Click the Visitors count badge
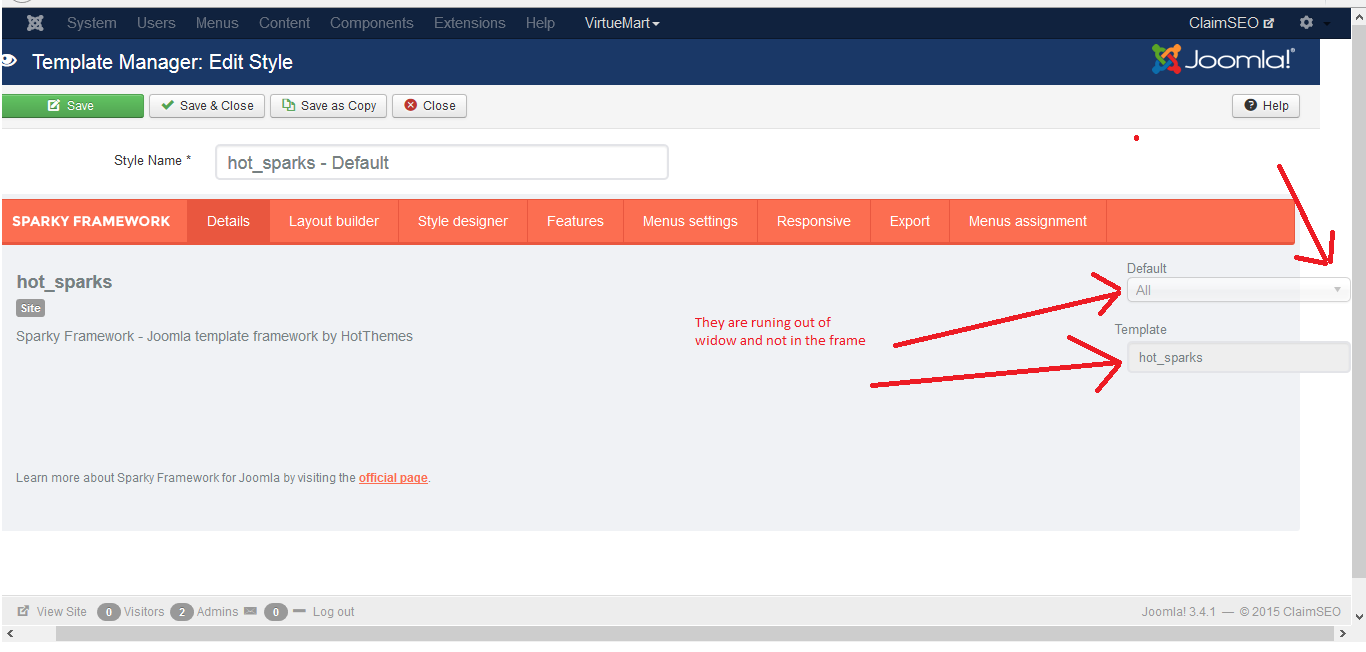This screenshot has height=652, width=1366. (109, 612)
